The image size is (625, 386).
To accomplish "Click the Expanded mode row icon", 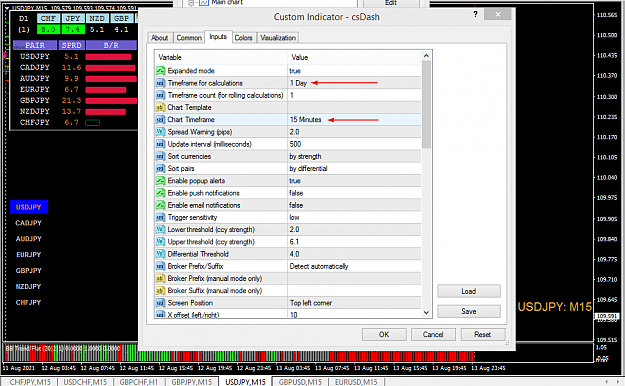I will pyautogui.click(x=160, y=71).
